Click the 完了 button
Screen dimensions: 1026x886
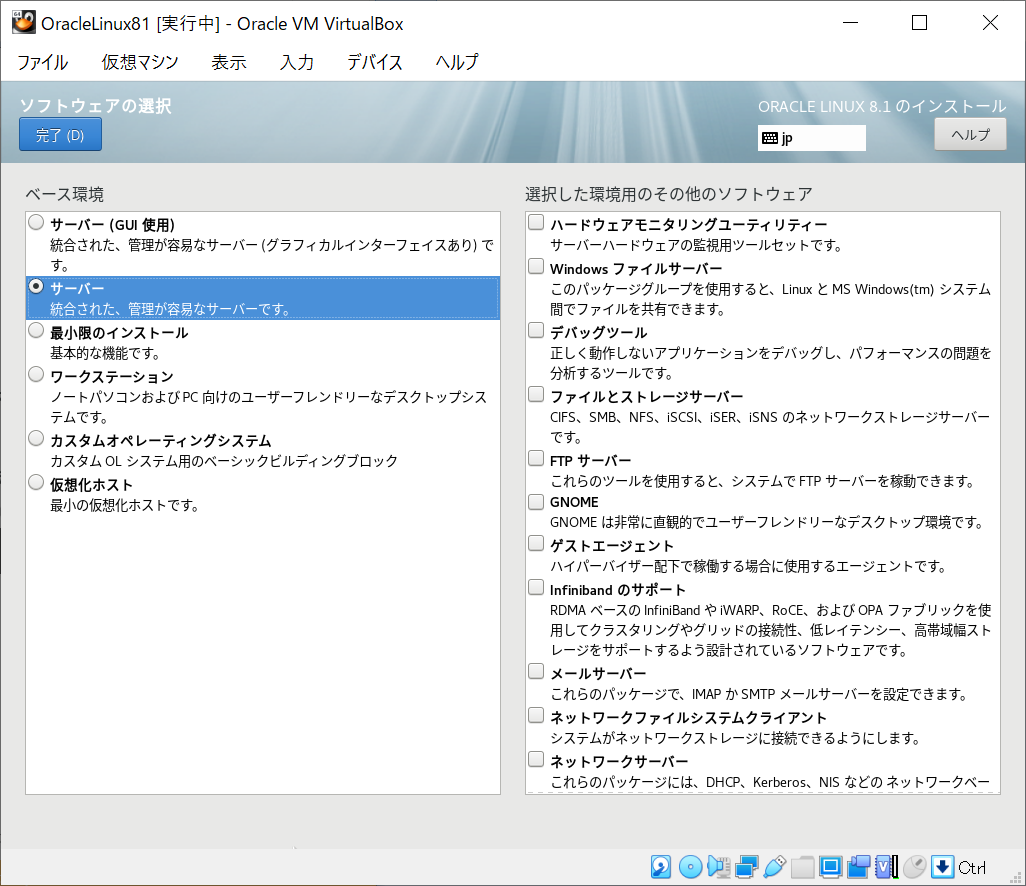60,133
